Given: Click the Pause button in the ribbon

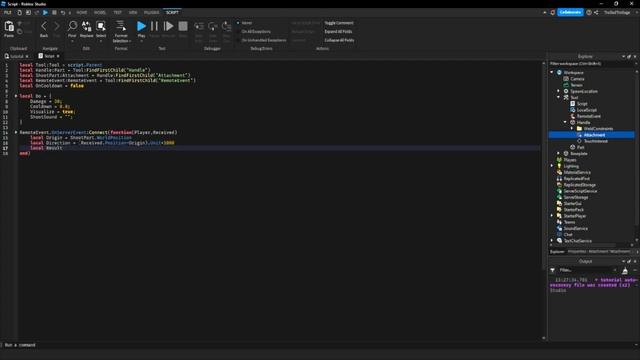Looking at the screenshot, I should click(154, 26).
